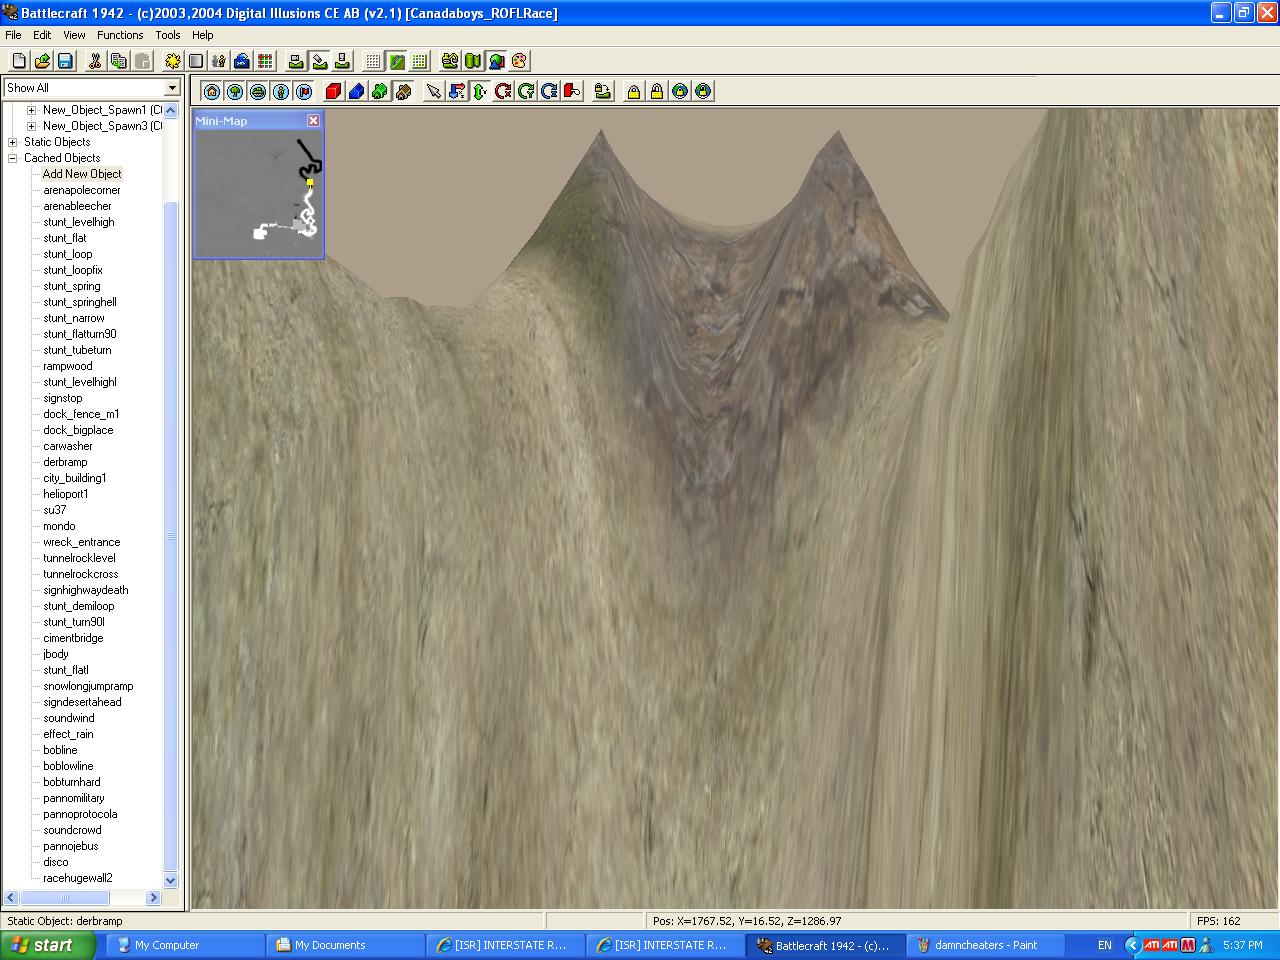Click the color palette icon
Image resolution: width=1280 pixels, height=960 pixels.
519,61
